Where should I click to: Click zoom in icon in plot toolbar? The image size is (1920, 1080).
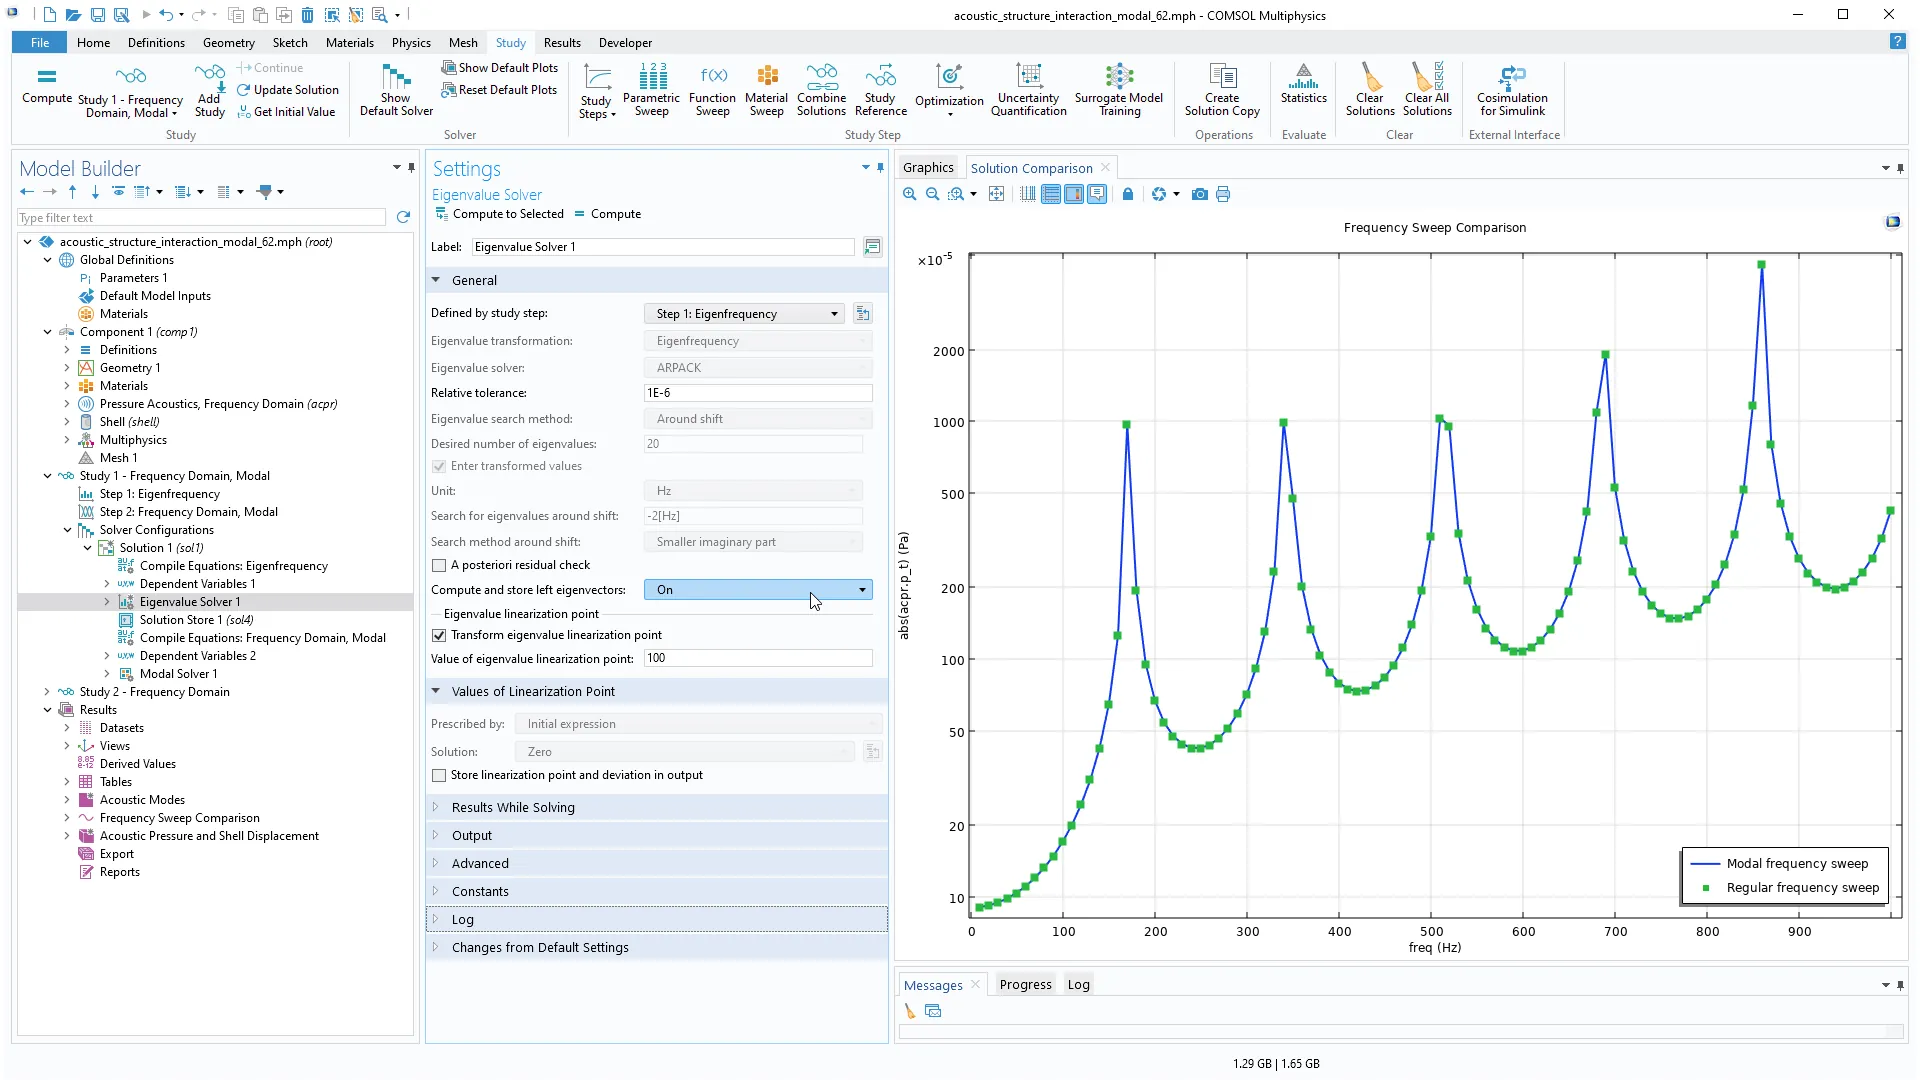[909, 194]
